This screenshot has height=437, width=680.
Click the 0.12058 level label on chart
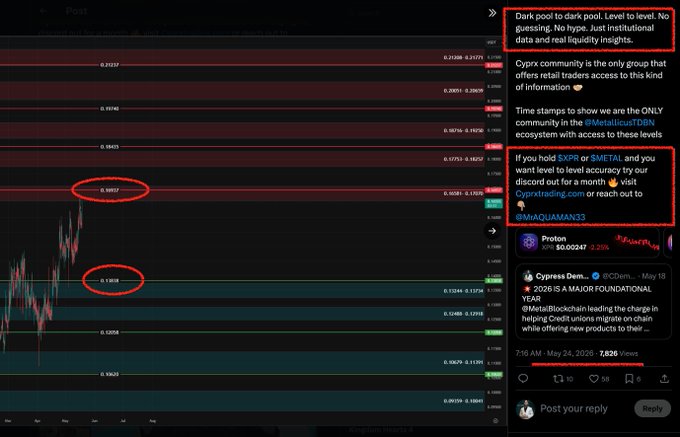(x=109, y=333)
